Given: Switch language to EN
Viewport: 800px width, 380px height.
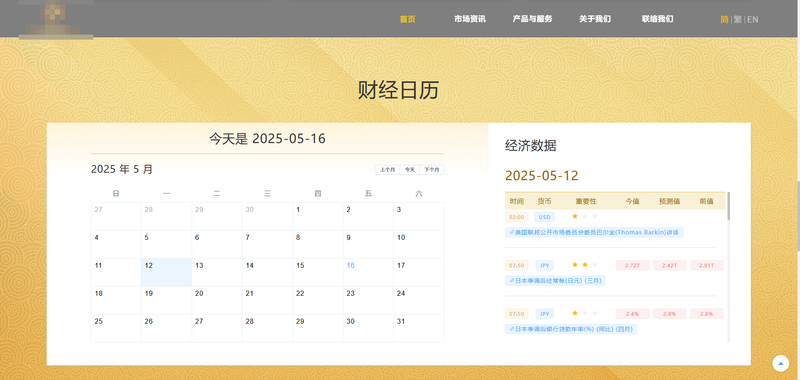Looking at the screenshot, I should pyautogui.click(x=753, y=19).
